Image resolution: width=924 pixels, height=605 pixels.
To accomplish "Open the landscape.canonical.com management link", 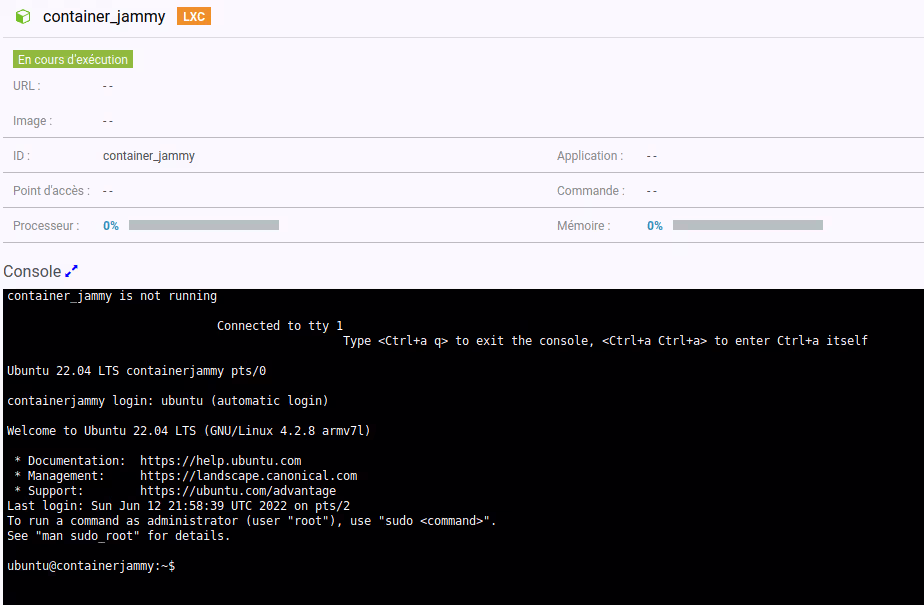I will pos(248,476).
